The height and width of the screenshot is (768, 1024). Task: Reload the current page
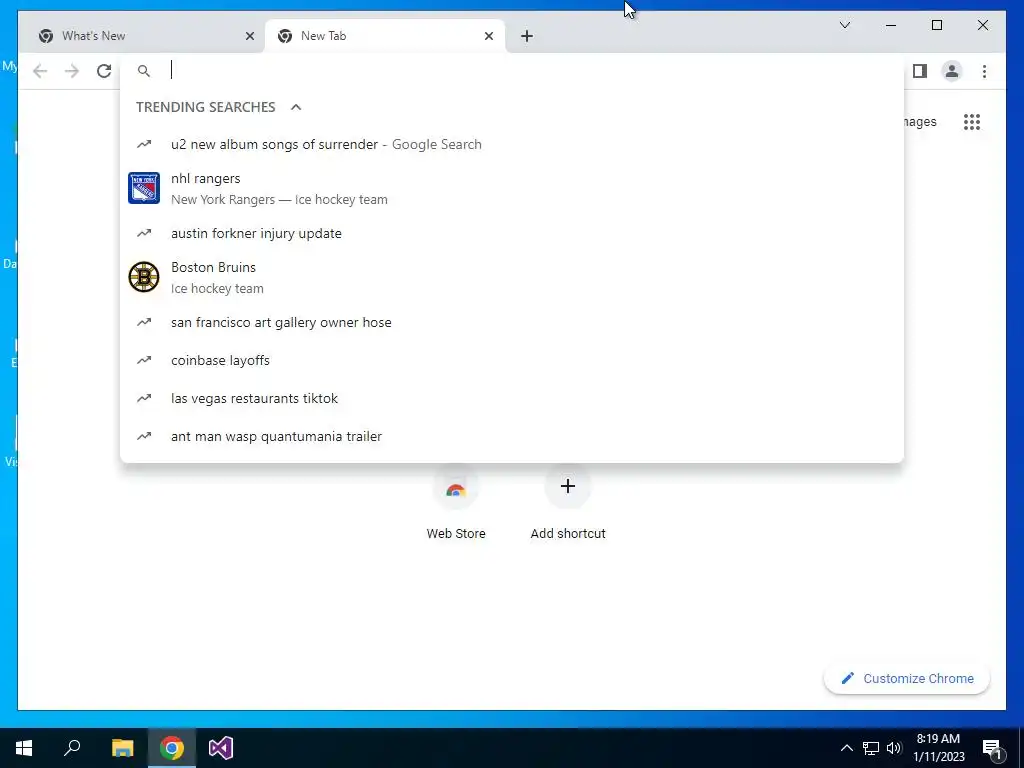[104, 71]
